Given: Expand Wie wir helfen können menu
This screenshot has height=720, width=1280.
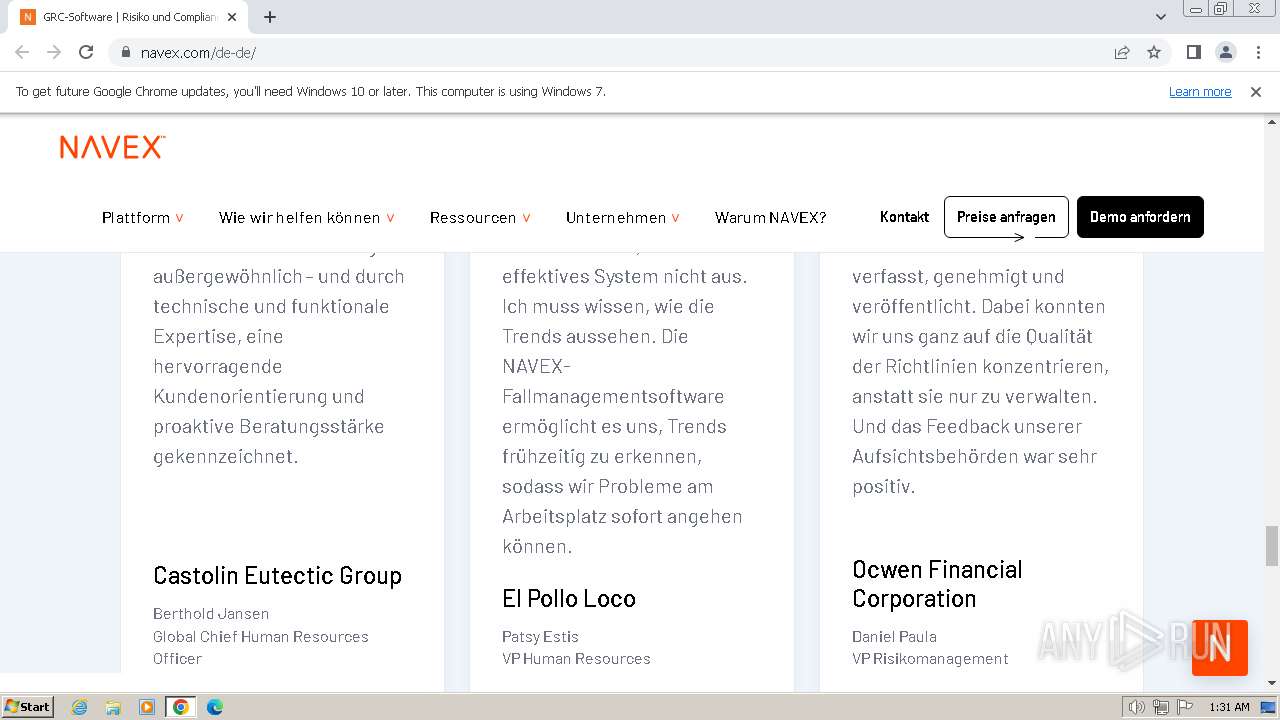Looking at the screenshot, I should (x=307, y=217).
